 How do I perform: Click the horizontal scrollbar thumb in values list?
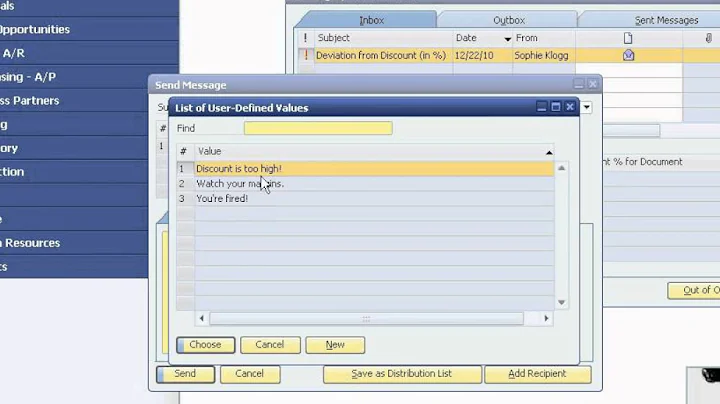pos(366,318)
